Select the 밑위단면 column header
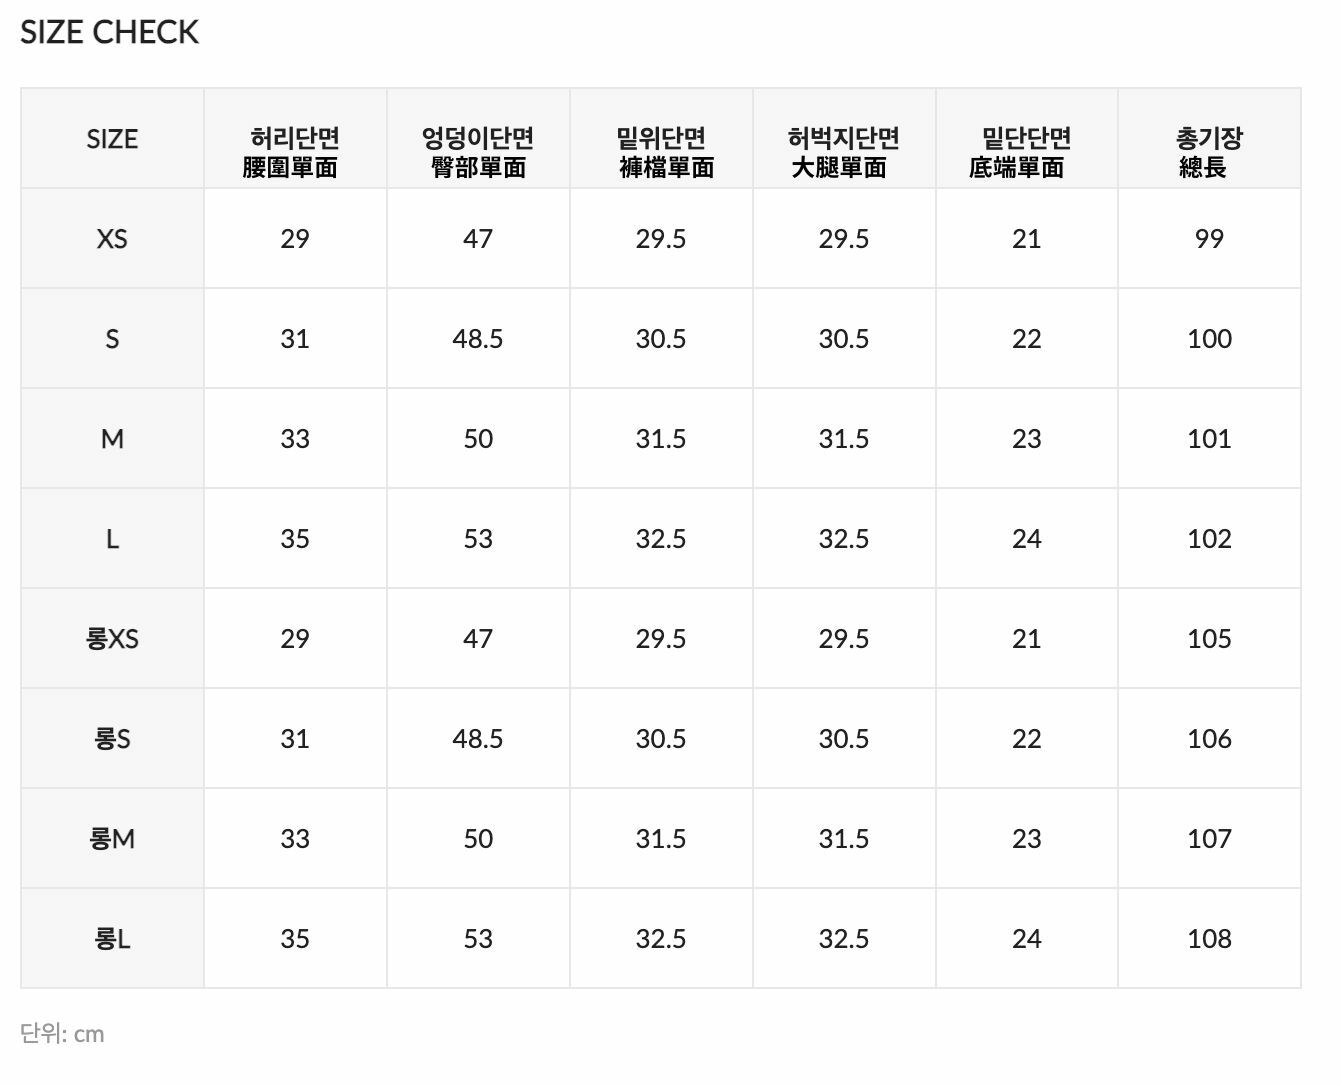The image size is (1342, 1086). [661, 152]
